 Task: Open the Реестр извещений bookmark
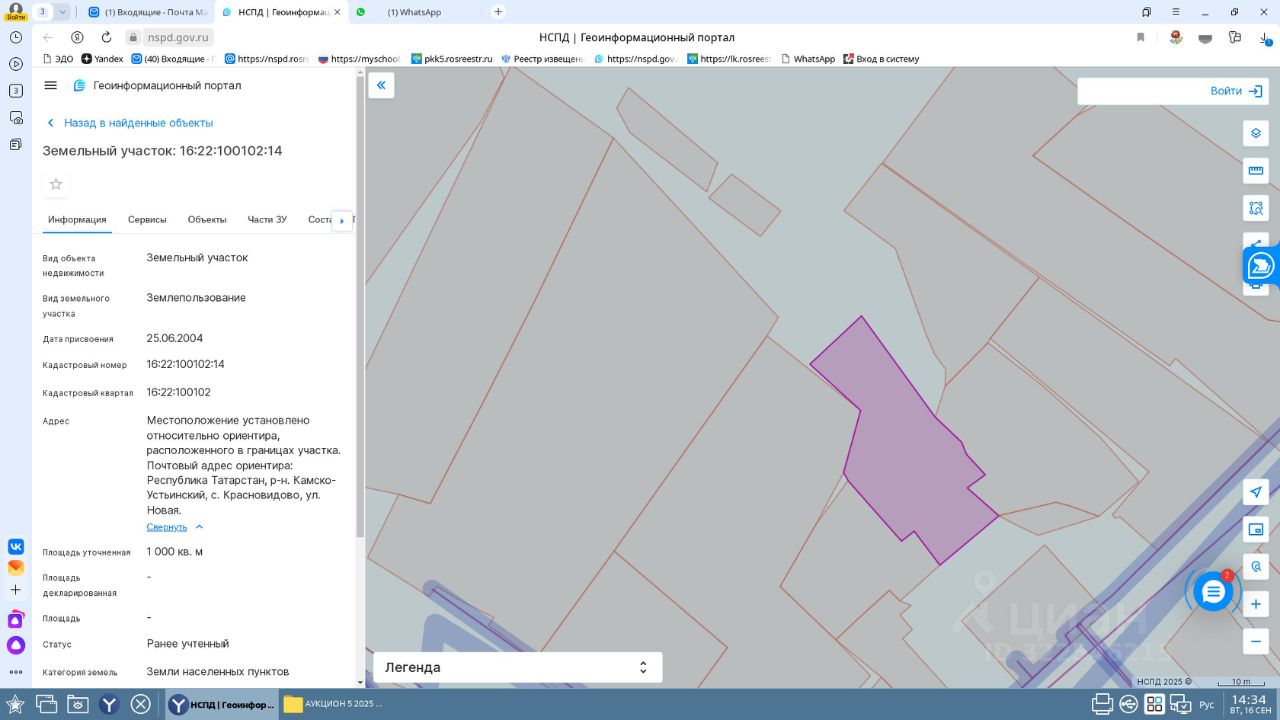click(542, 59)
